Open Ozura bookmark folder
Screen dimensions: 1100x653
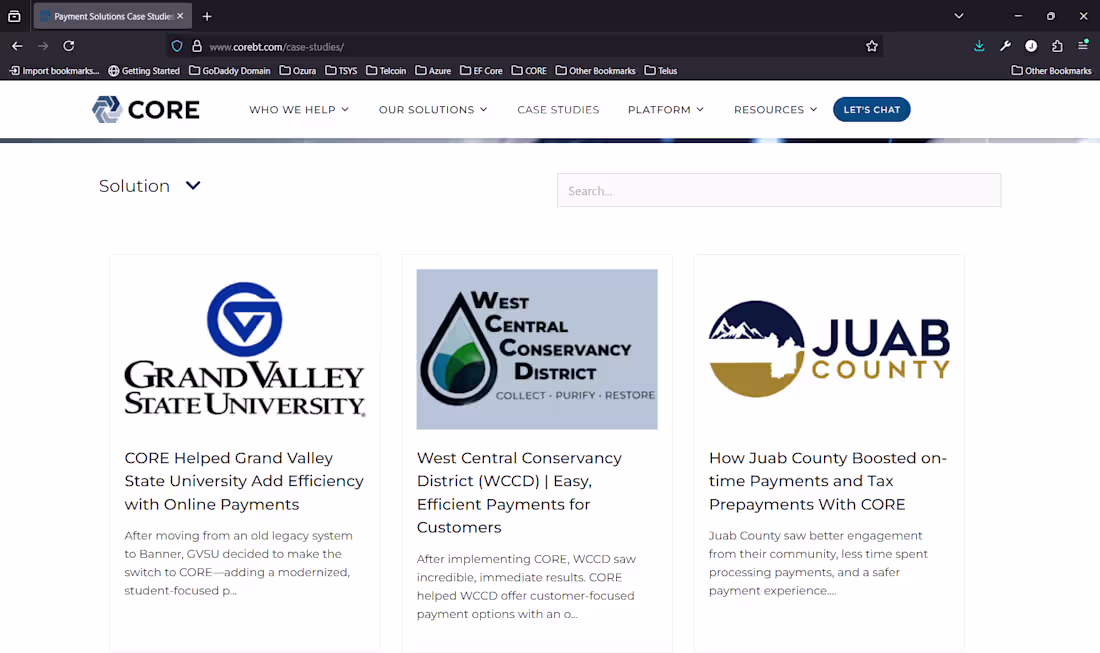(297, 71)
